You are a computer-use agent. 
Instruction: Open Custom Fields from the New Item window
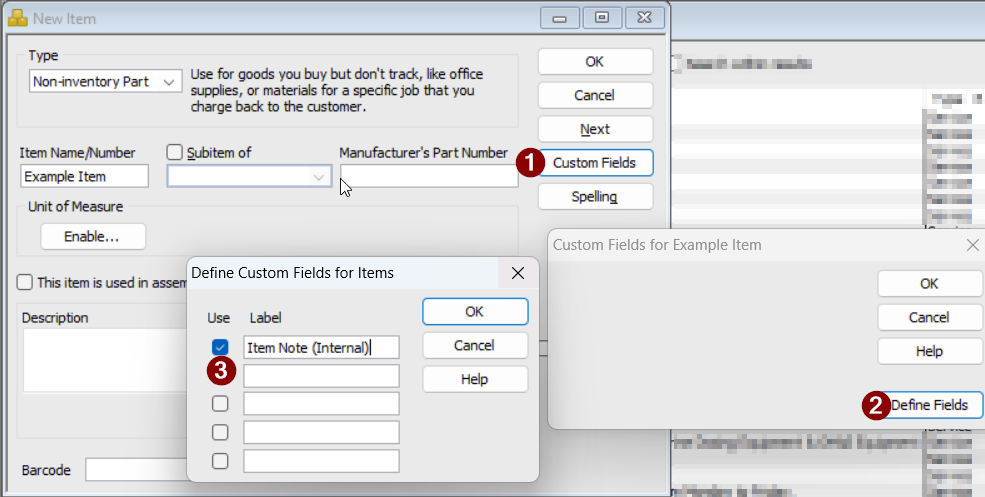click(x=595, y=163)
